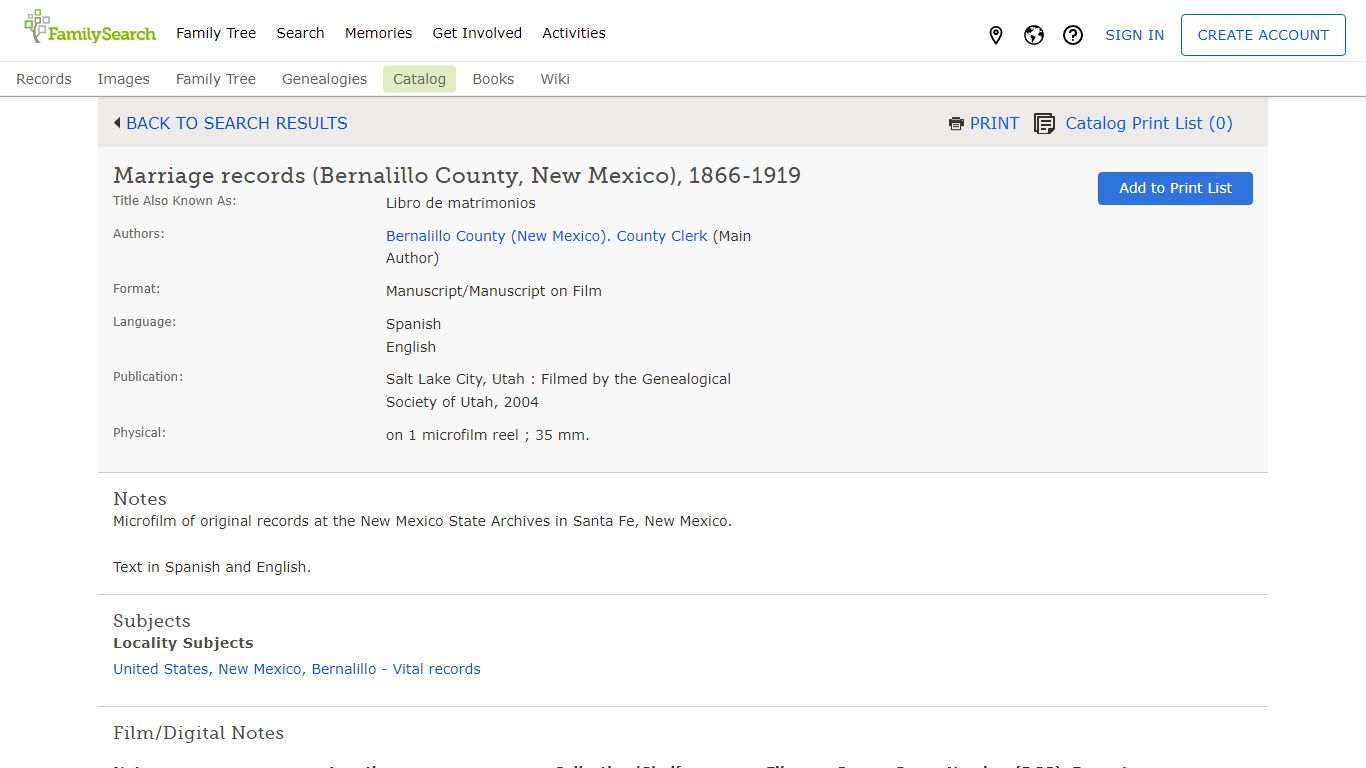The height and width of the screenshot is (768, 1366).
Task: Click the printer icon next to PRINT
Action: pos(956,124)
